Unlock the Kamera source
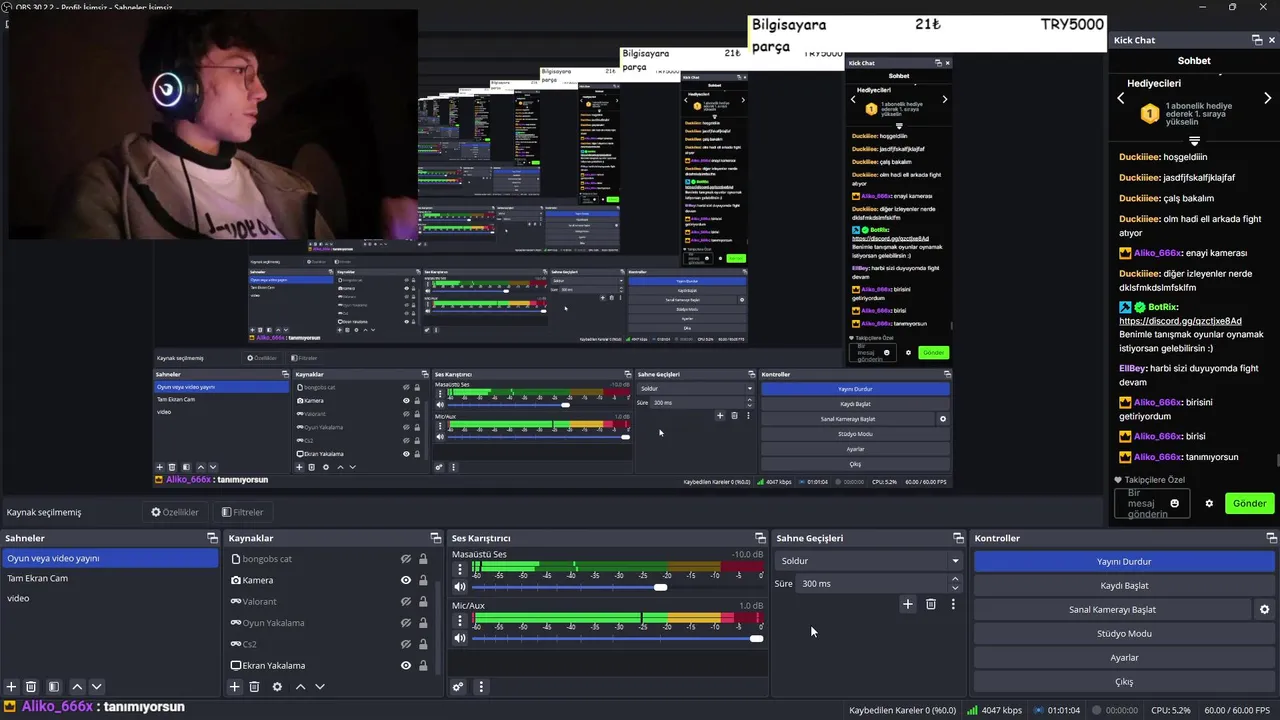This screenshot has height=720, width=1280. point(423,580)
